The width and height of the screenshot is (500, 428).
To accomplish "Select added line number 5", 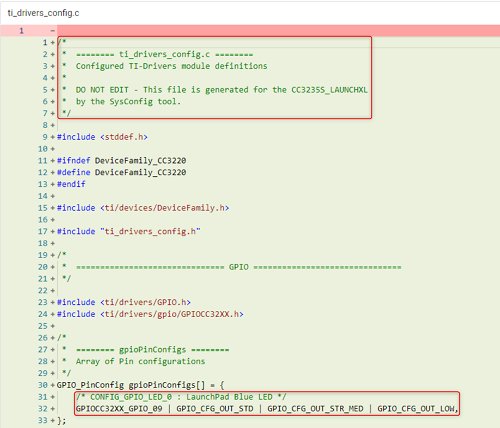I will 45,90.
